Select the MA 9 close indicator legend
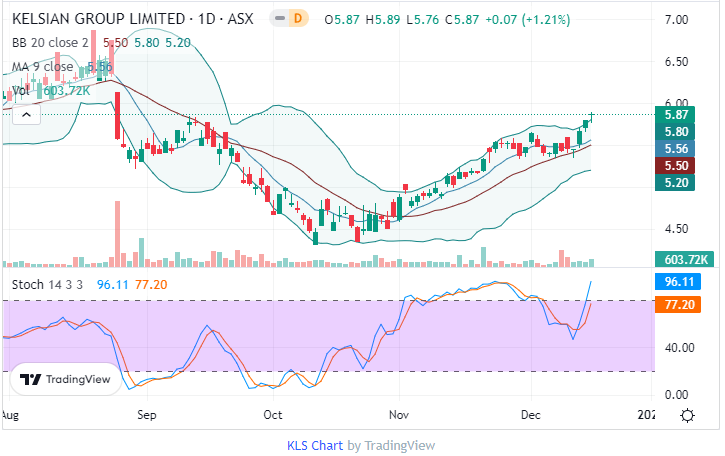Image resolution: width=725 pixels, height=456 pixels. pos(42,67)
